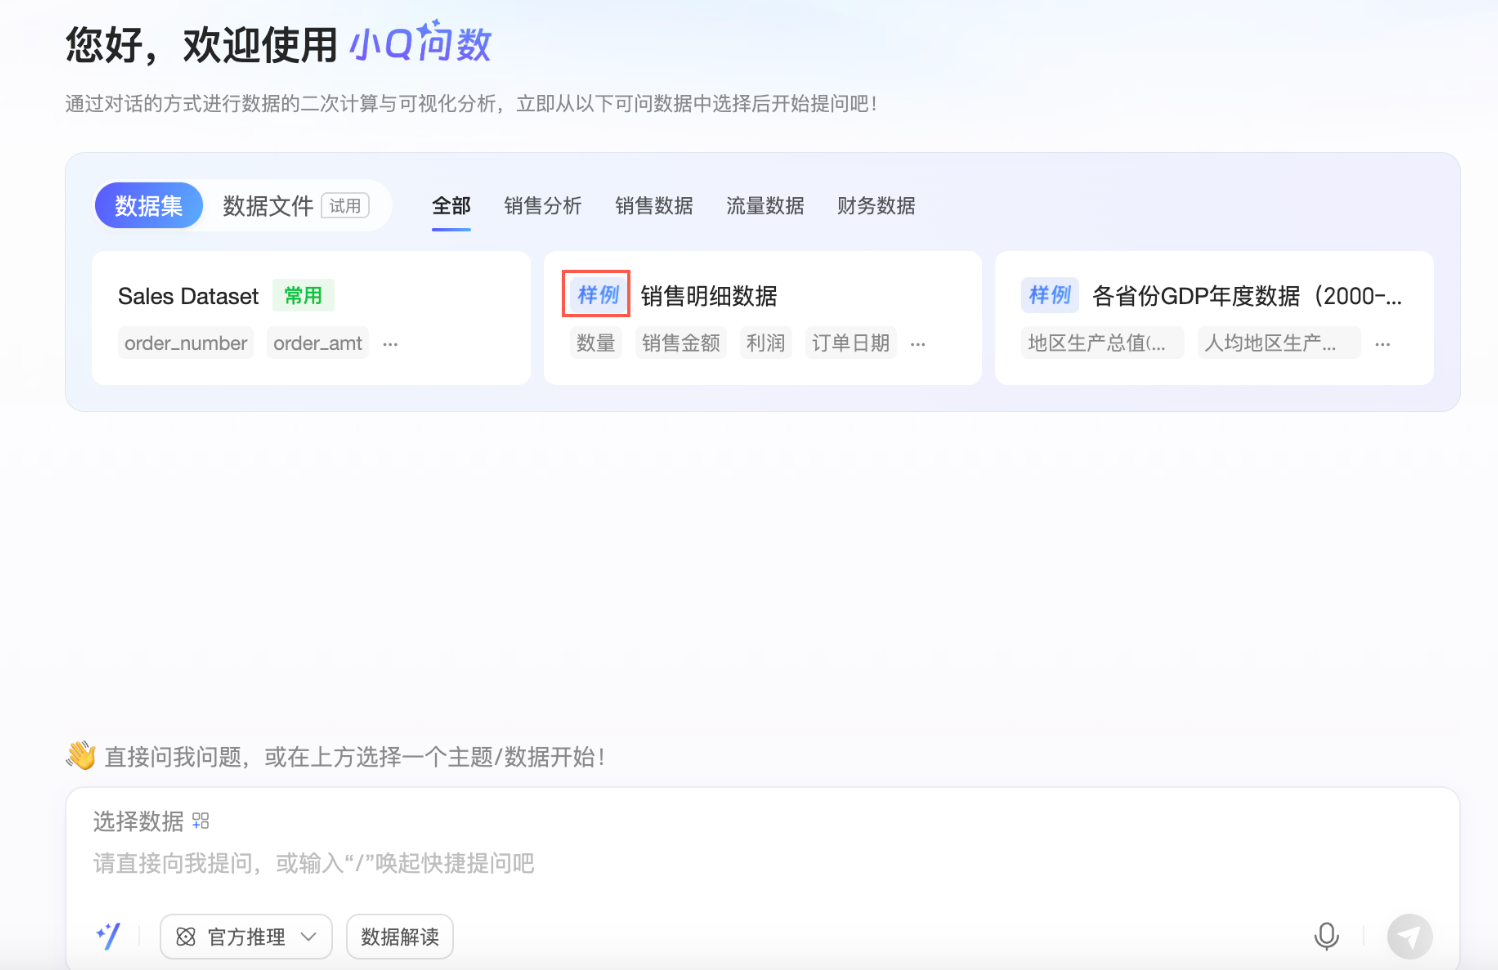Open the Sales Dataset card
The width and height of the screenshot is (1498, 970).
(x=311, y=318)
